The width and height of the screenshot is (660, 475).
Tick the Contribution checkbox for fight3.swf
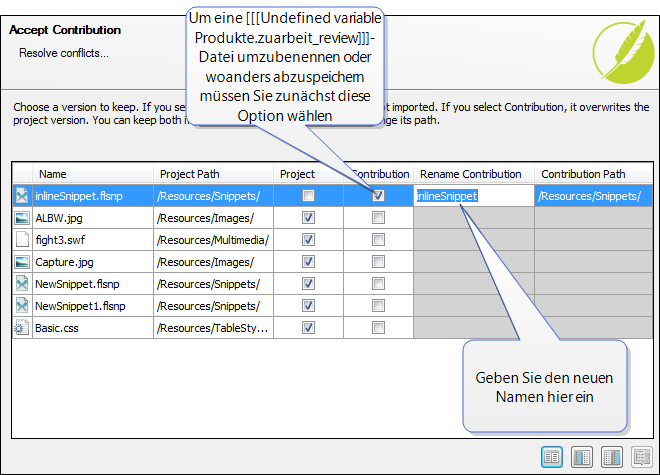pyautogui.click(x=378, y=240)
